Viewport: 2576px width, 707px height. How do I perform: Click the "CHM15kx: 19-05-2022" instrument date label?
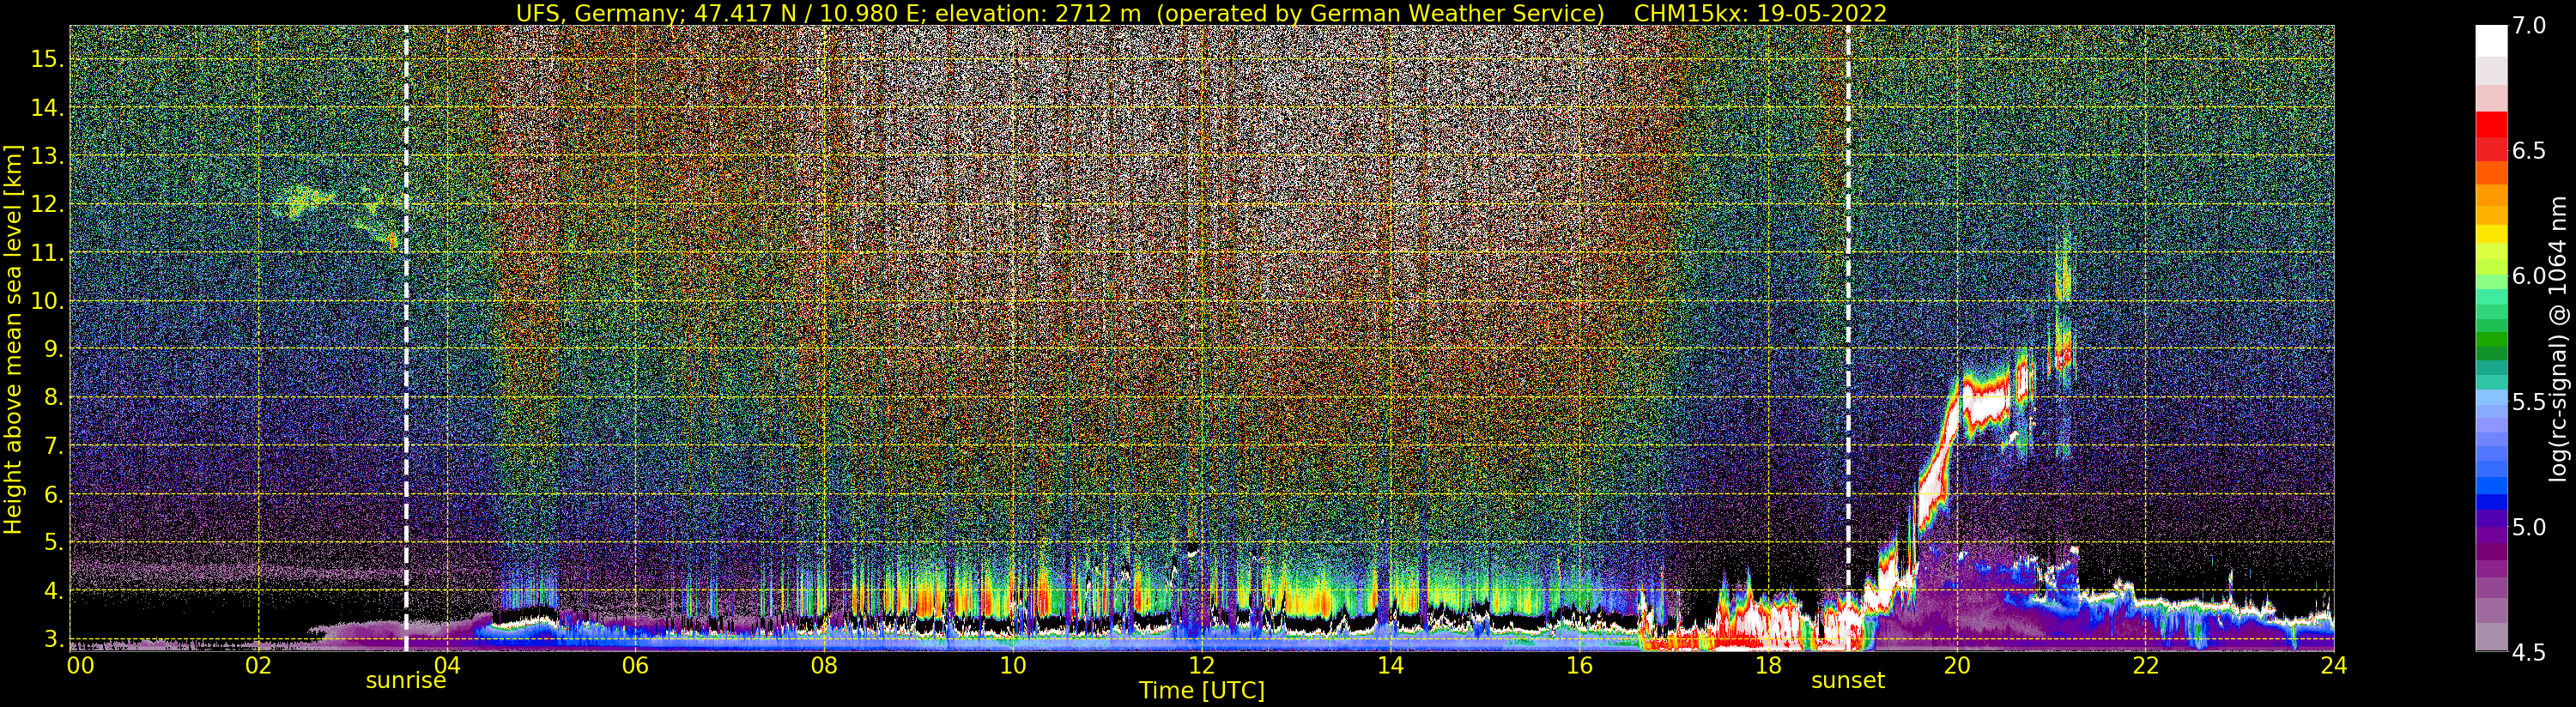point(1760,13)
